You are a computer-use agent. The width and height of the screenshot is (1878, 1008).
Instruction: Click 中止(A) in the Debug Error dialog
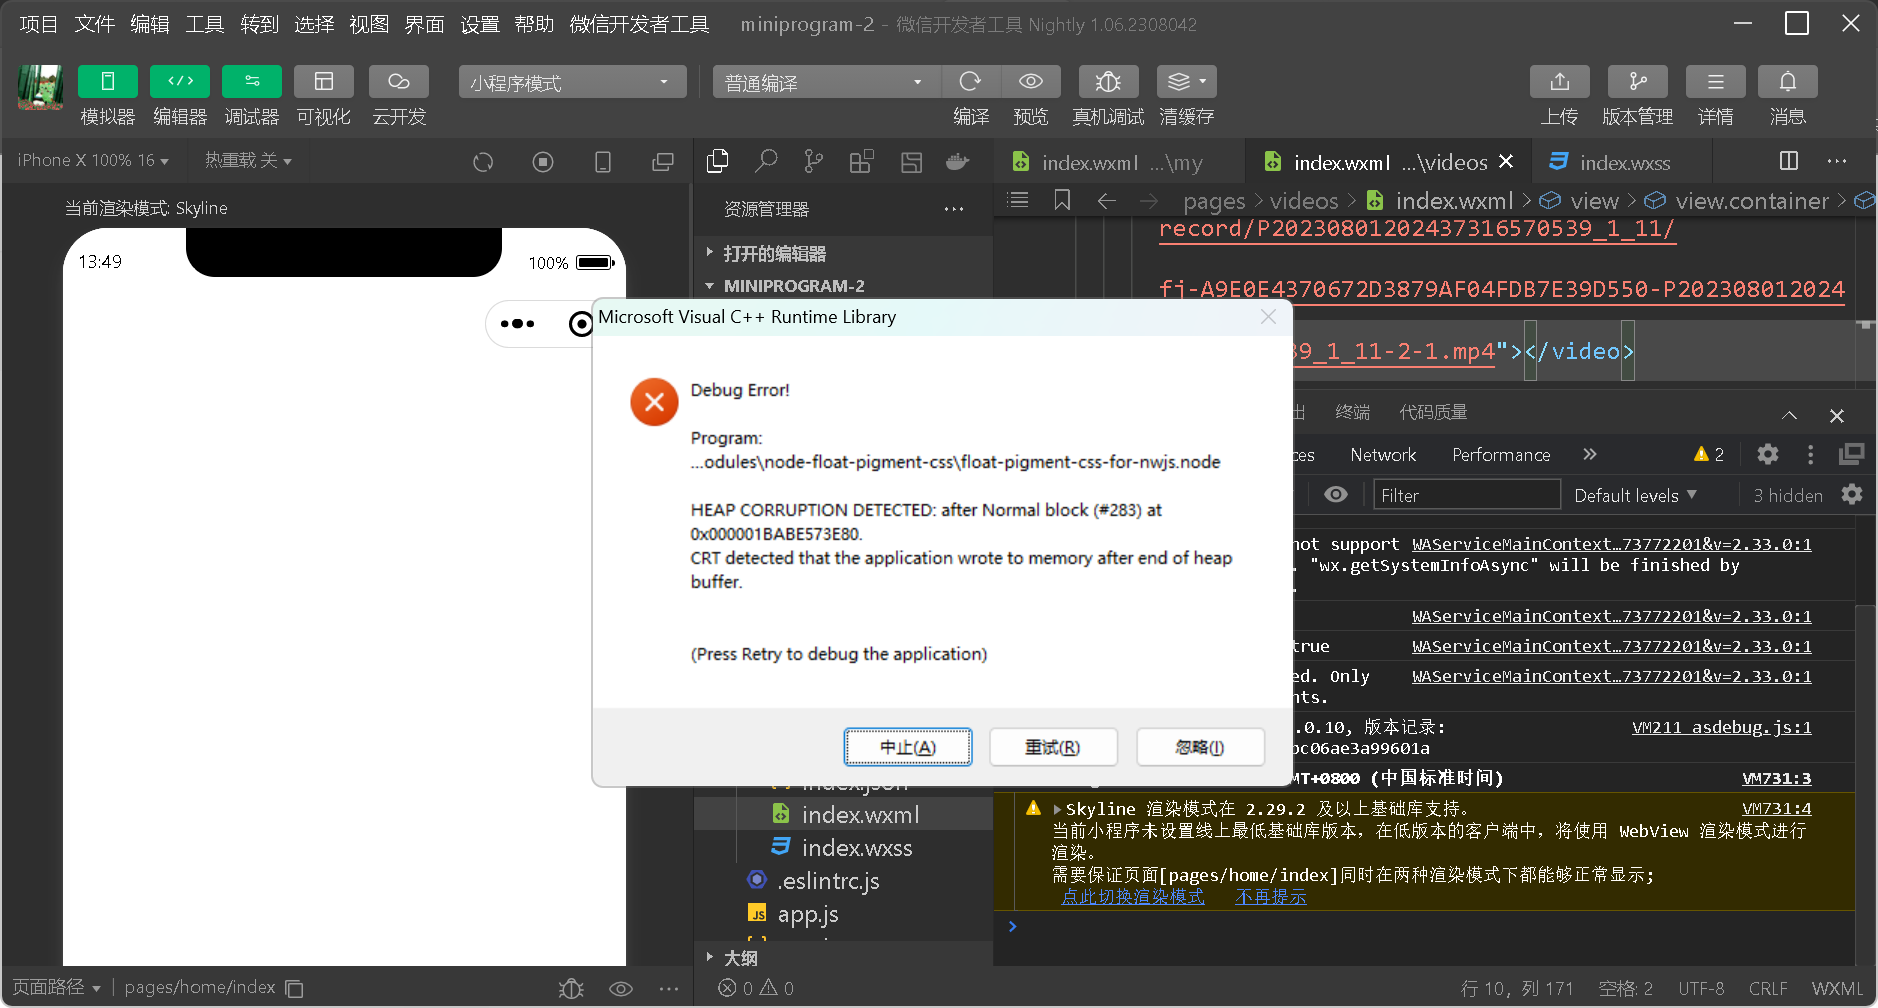908,747
